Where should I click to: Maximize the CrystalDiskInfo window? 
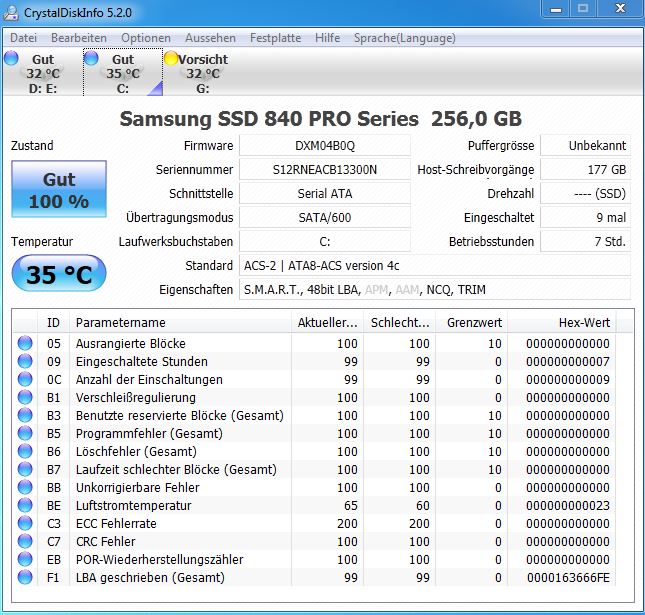[583, 9]
